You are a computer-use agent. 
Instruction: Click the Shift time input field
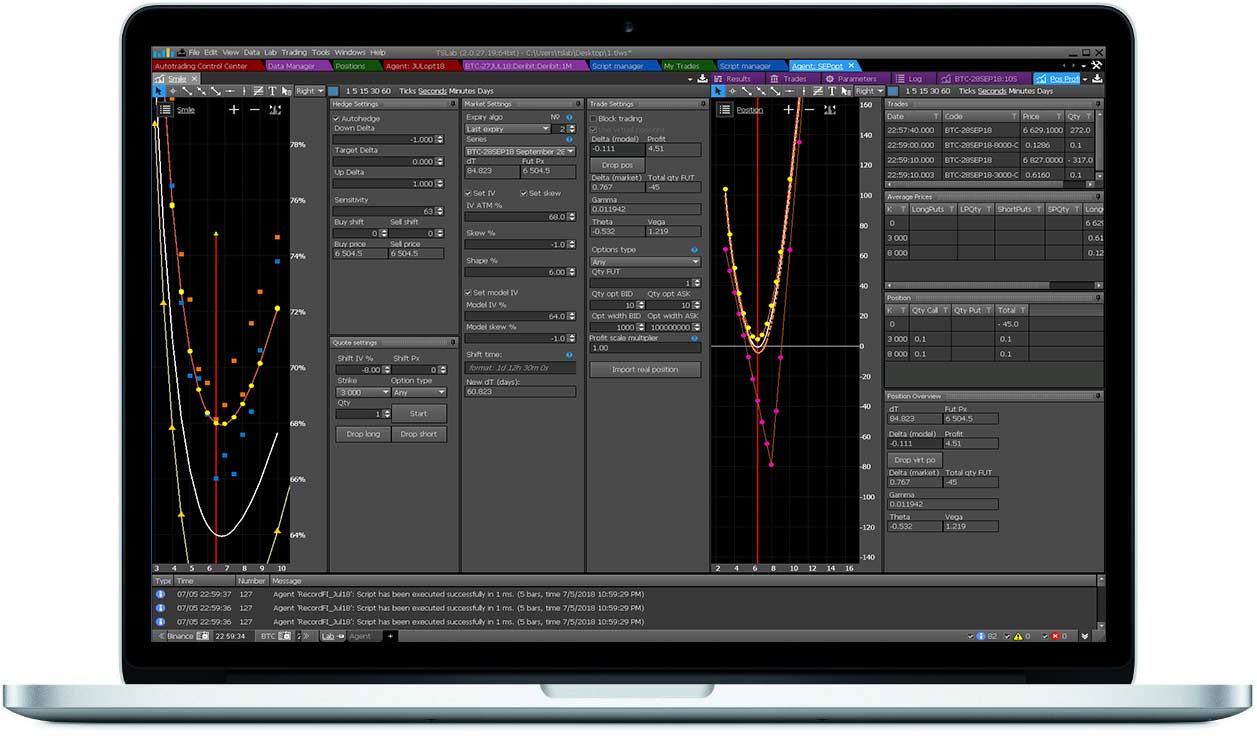(521, 367)
